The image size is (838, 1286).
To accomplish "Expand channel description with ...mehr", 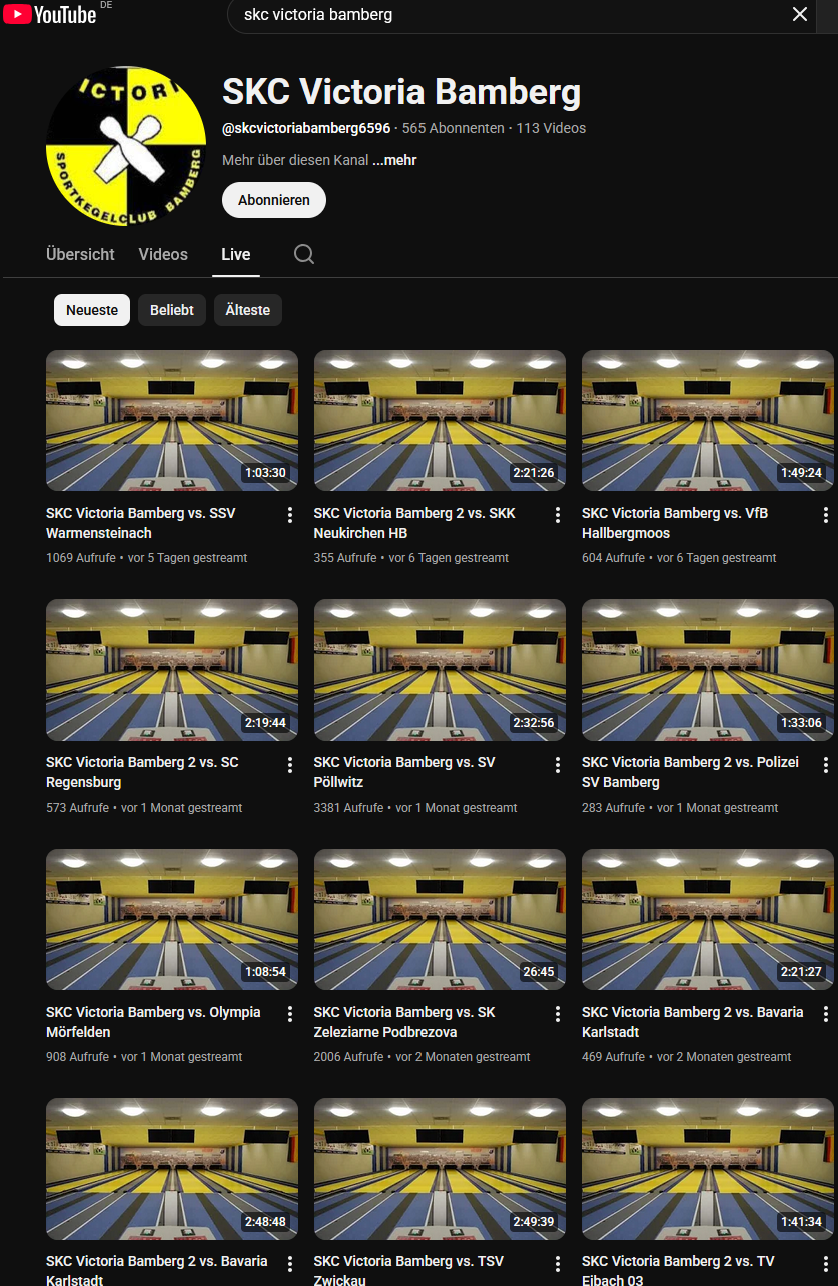I will click(394, 160).
